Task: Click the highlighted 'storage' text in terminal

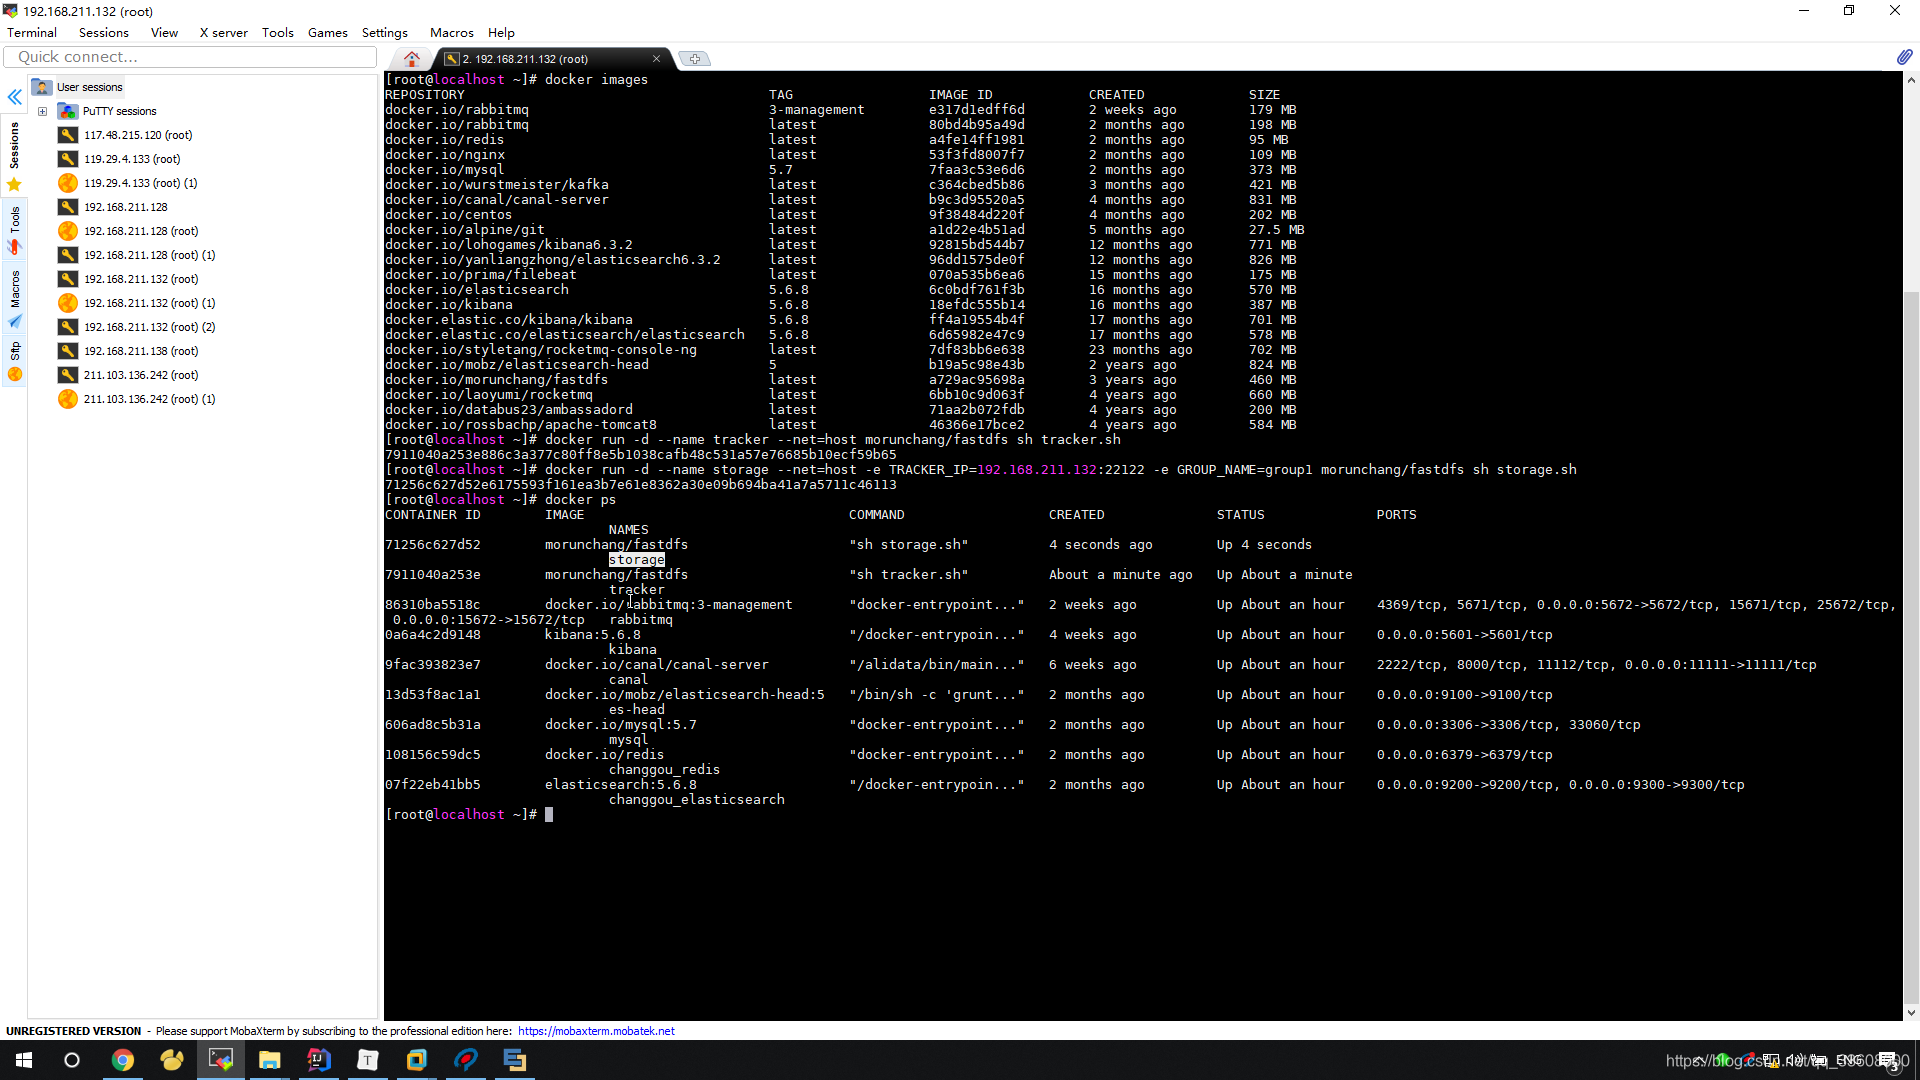Action: coord(637,560)
